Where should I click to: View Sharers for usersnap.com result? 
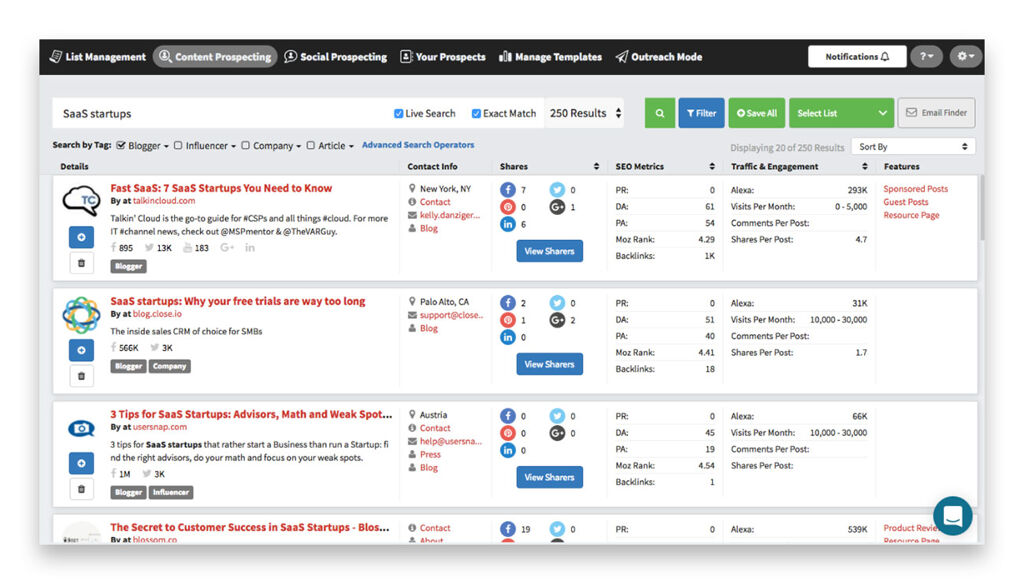[549, 478]
